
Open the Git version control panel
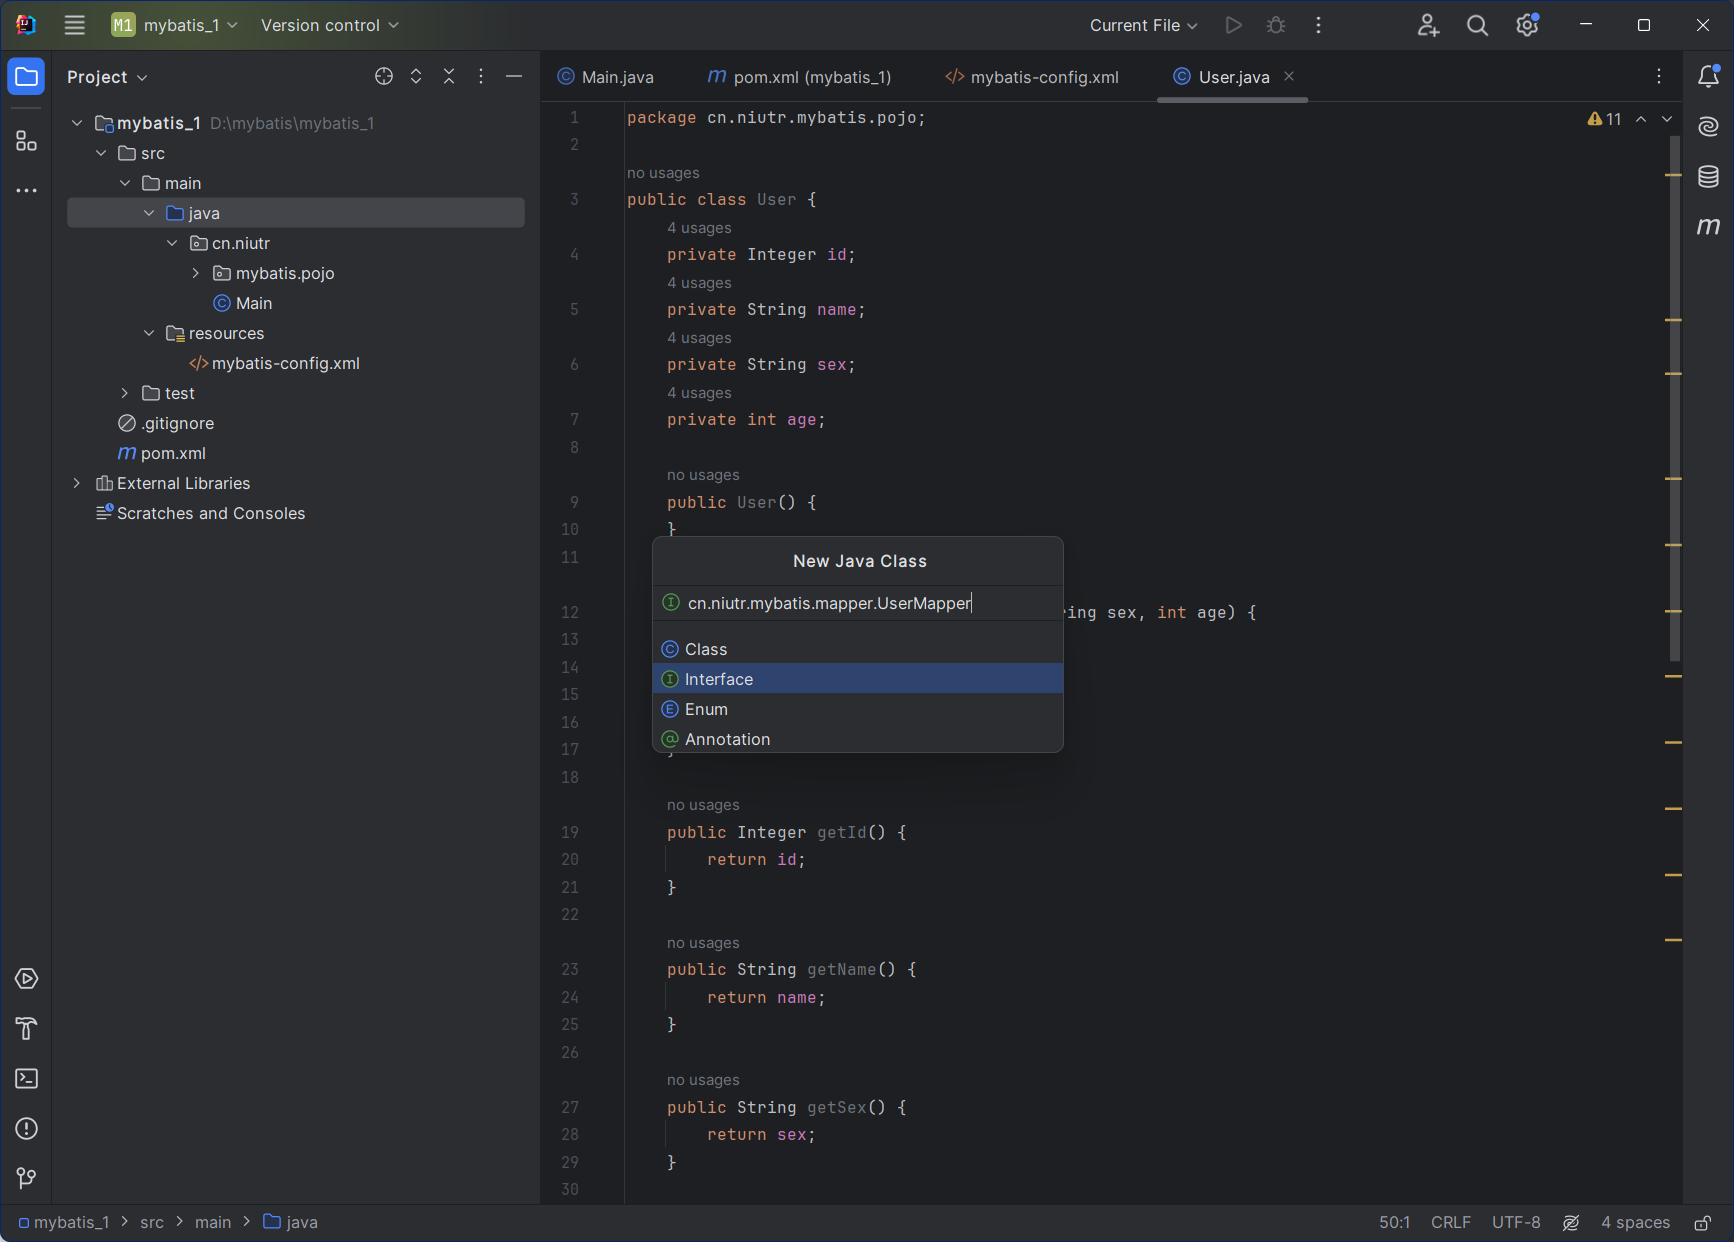pyautogui.click(x=26, y=1179)
